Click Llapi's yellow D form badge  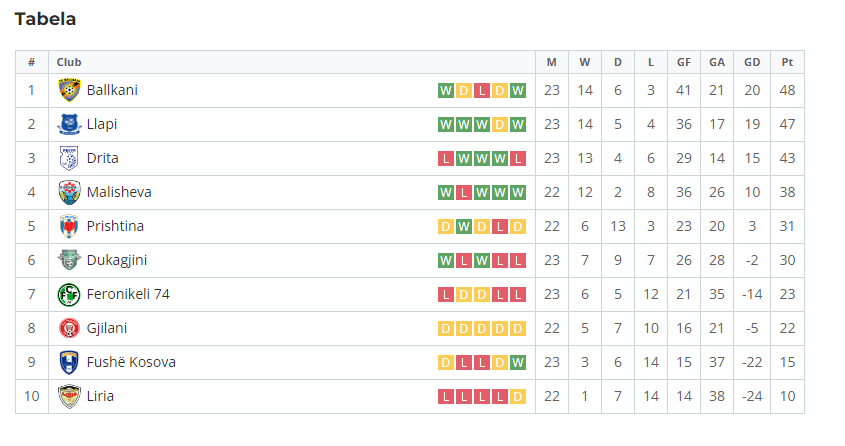point(500,124)
